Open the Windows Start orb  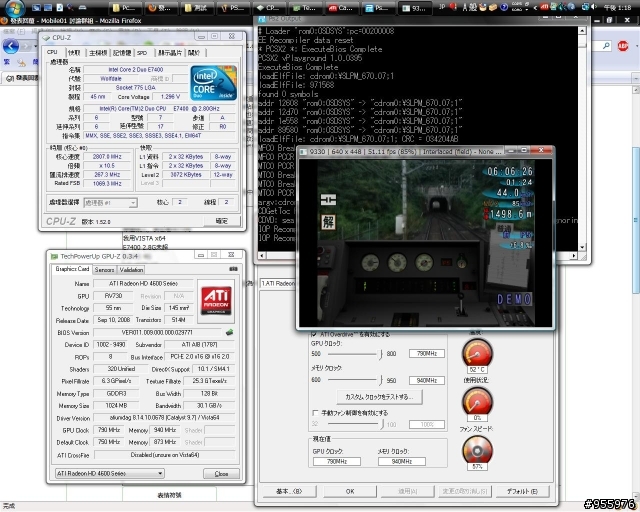pyautogui.click(x=15, y=7)
